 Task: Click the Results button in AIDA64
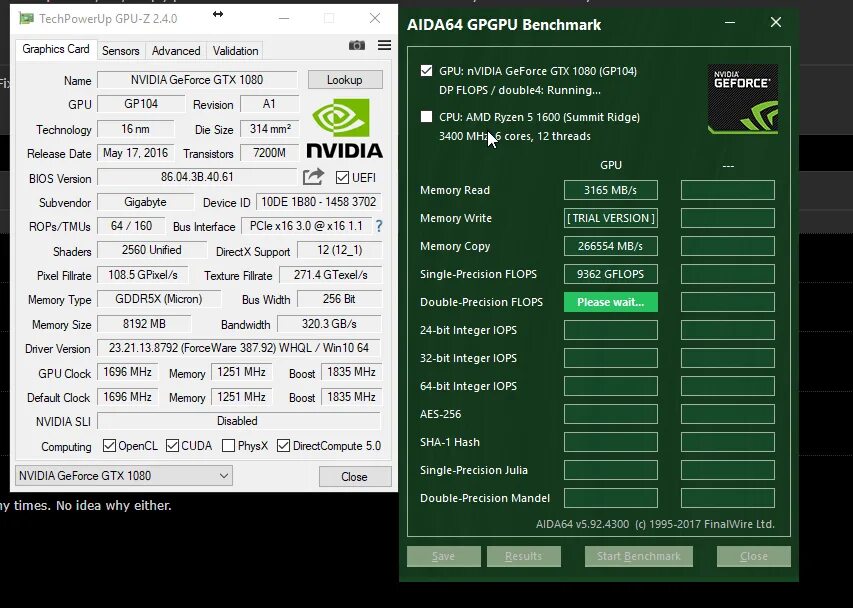pyautogui.click(x=523, y=556)
